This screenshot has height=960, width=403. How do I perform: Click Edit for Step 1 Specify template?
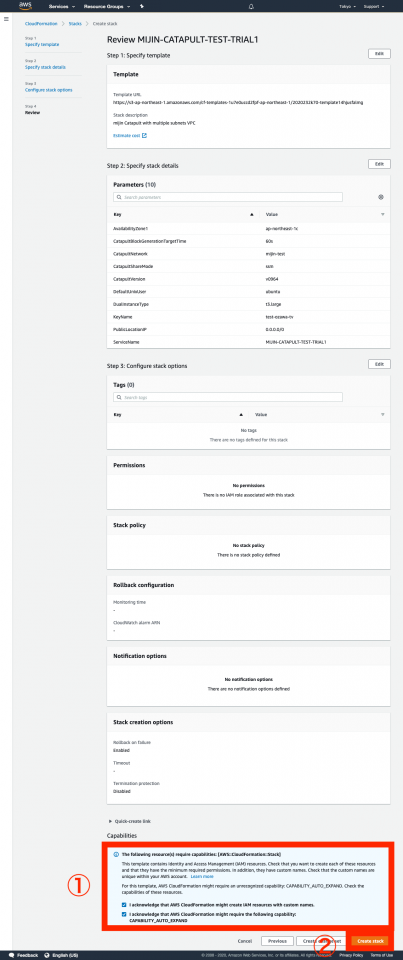379,54
